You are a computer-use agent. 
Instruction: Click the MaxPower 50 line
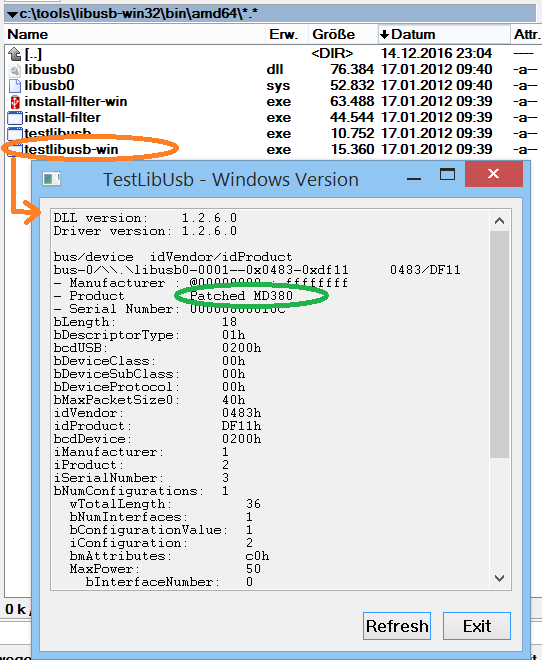[165, 569]
